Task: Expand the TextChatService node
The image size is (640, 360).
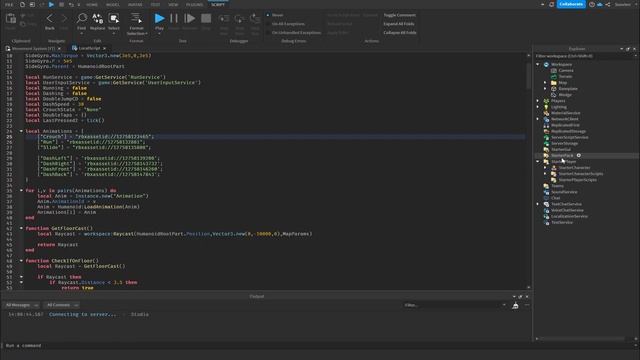Action: coord(538,204)
